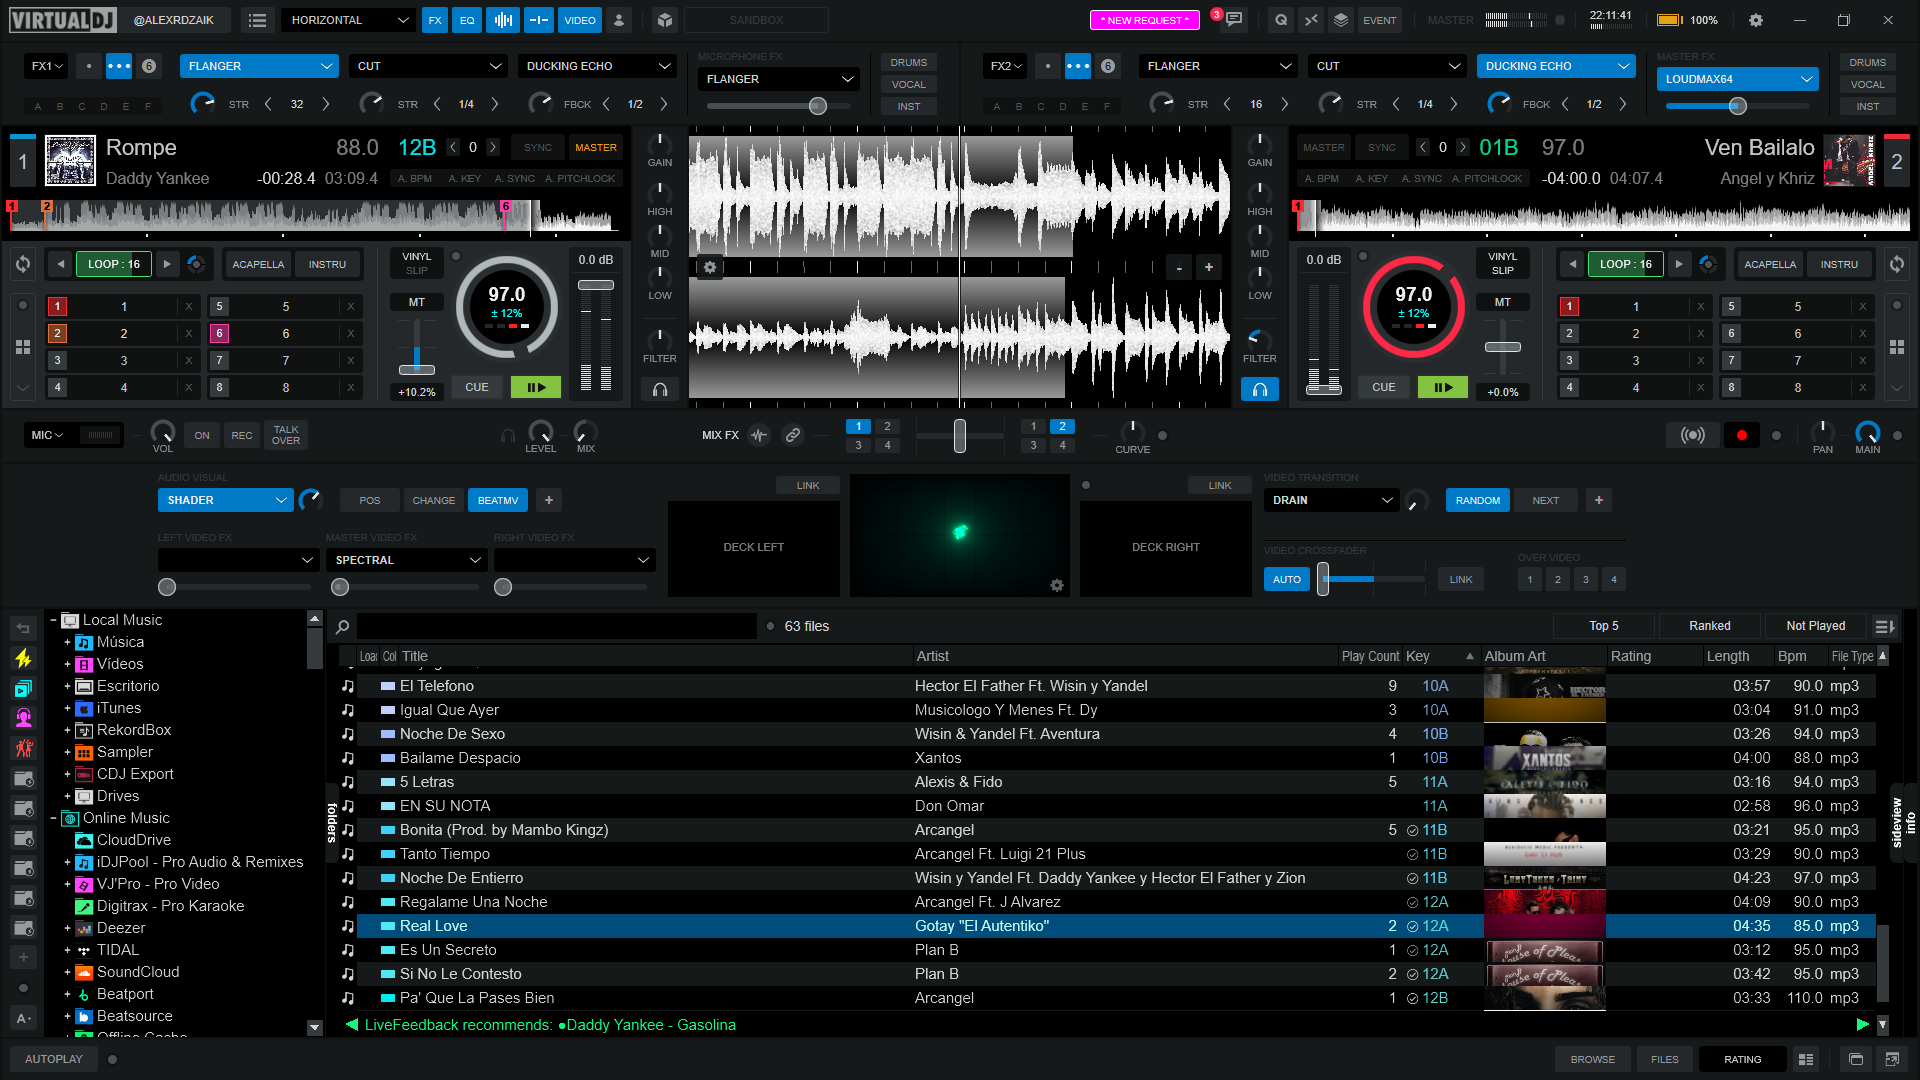Click the deck 2 loop reload icon
The height and width of the screenshot is (1080, 1920).
click(x=1897, y=264)
